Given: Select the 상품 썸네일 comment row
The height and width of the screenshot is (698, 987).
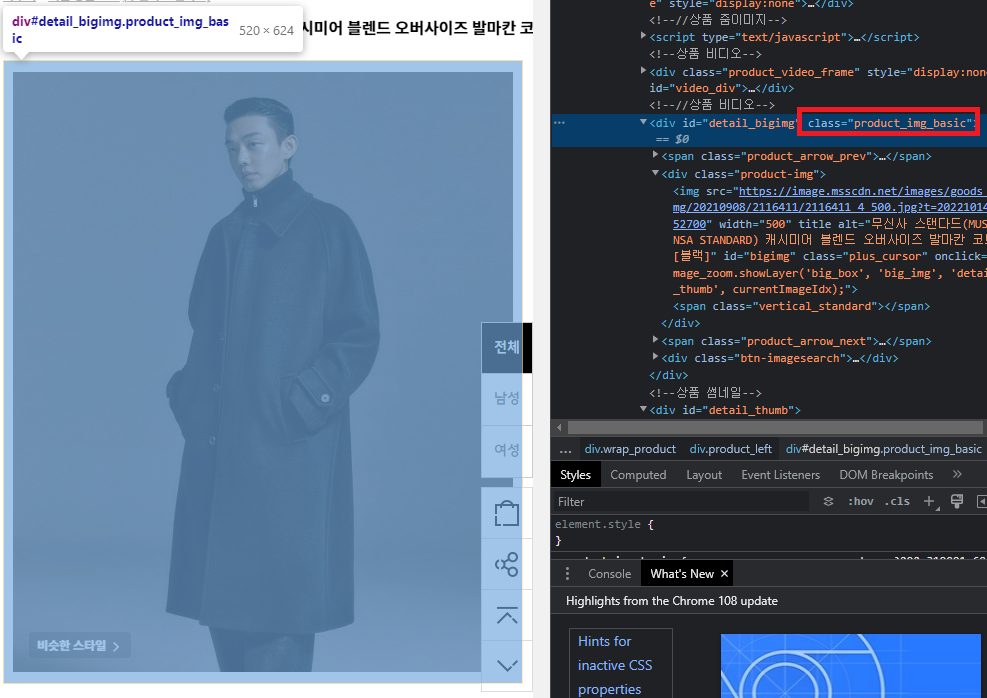Looking at the screenshot, I should 706,393.
